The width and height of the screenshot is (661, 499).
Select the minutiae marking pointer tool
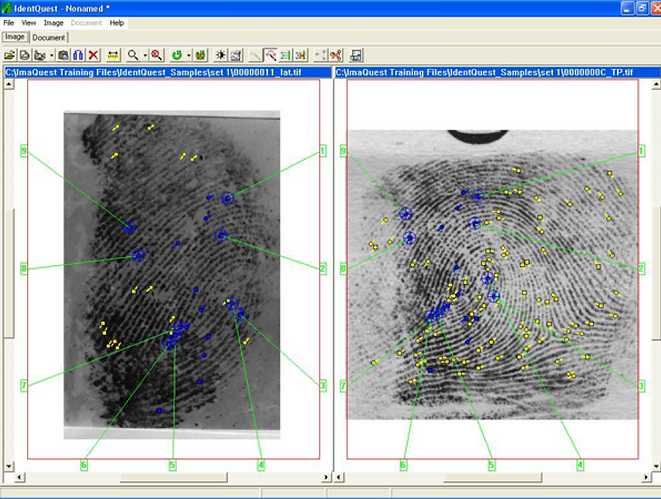(270, 55)
